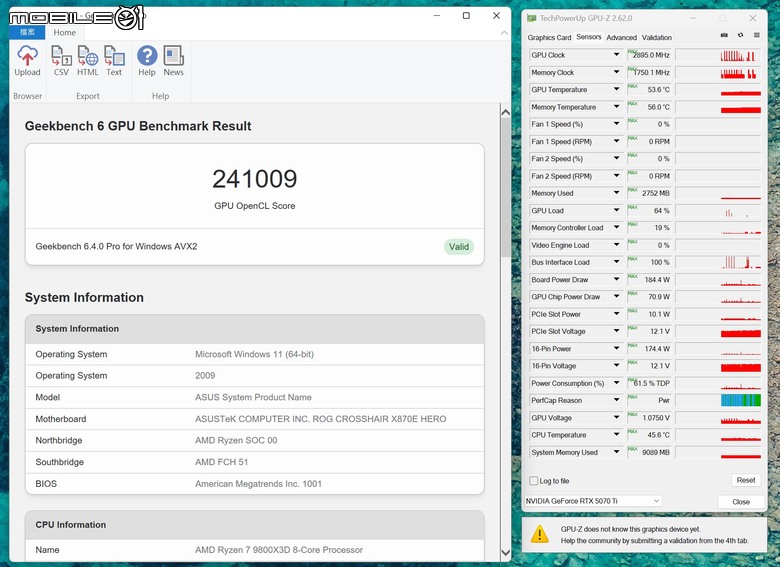
Task: Click the PerfCap Reason color graph
Action: coord(718,400)
